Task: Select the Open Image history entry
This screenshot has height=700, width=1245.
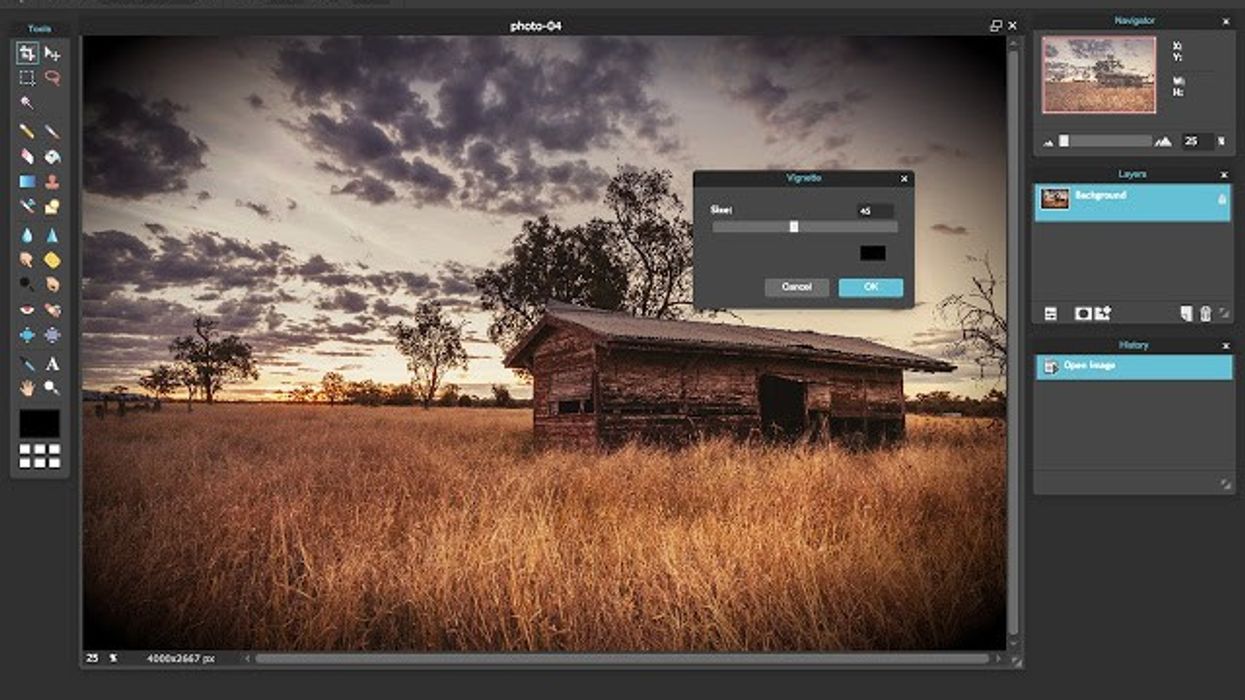Action: (x=1132, y=367)
